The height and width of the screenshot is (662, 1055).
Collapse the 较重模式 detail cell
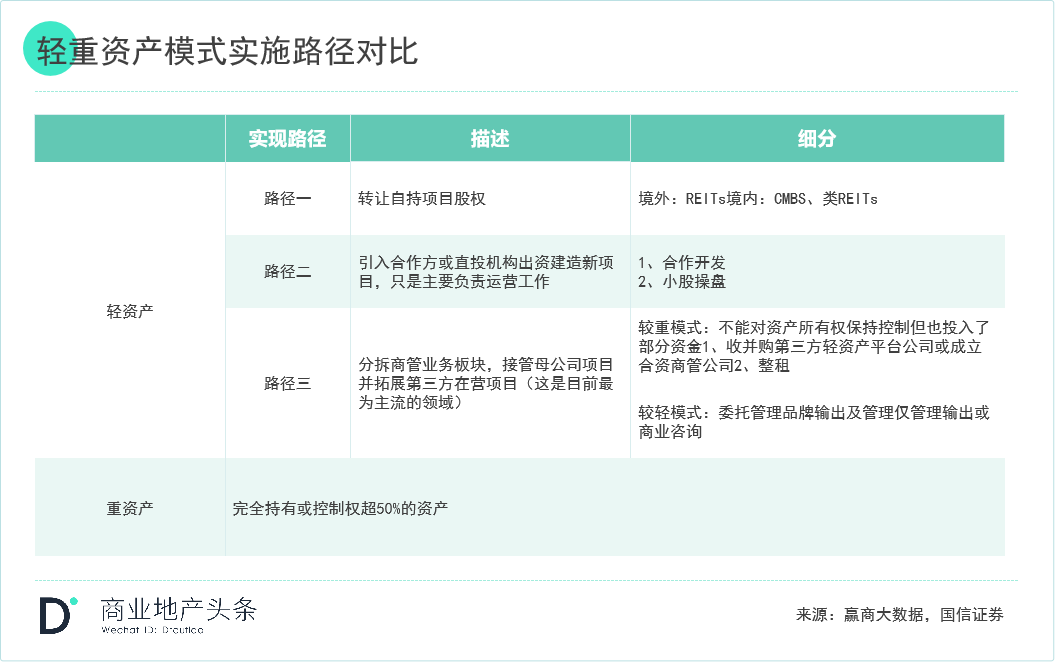pos(815,345)
